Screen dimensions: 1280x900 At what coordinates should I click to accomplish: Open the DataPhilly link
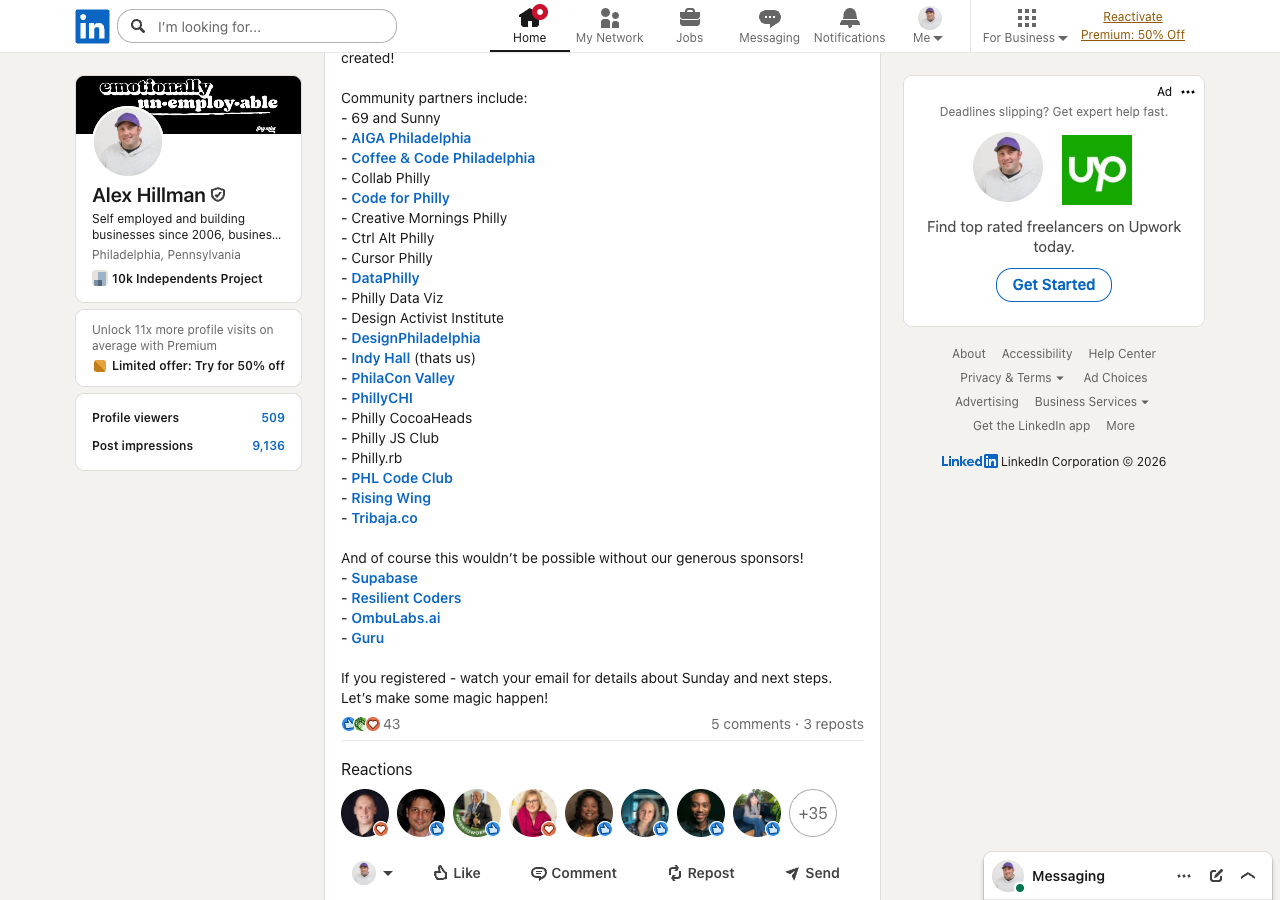click(385, 278)
